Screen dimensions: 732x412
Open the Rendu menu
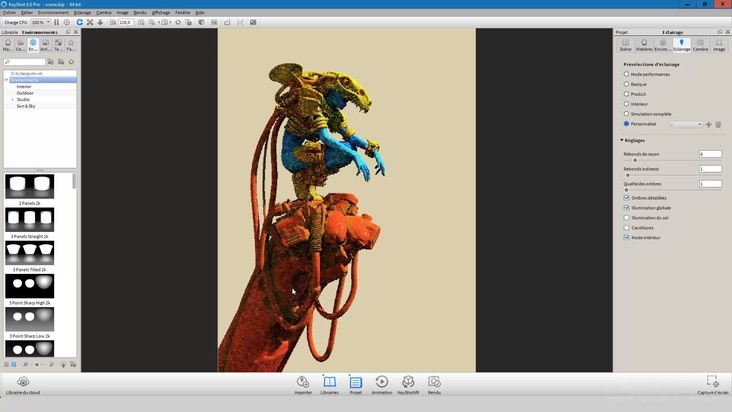coord(140,13)
